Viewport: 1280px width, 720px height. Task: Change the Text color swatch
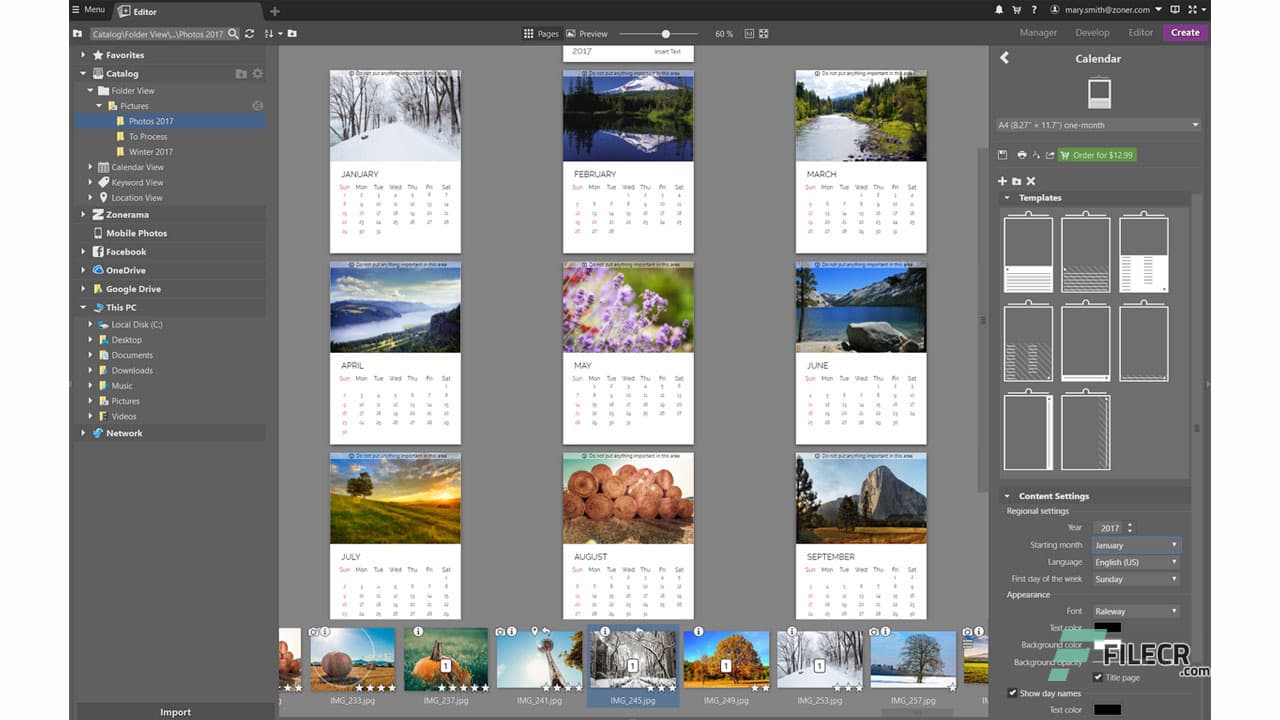tap(1108, 627)
